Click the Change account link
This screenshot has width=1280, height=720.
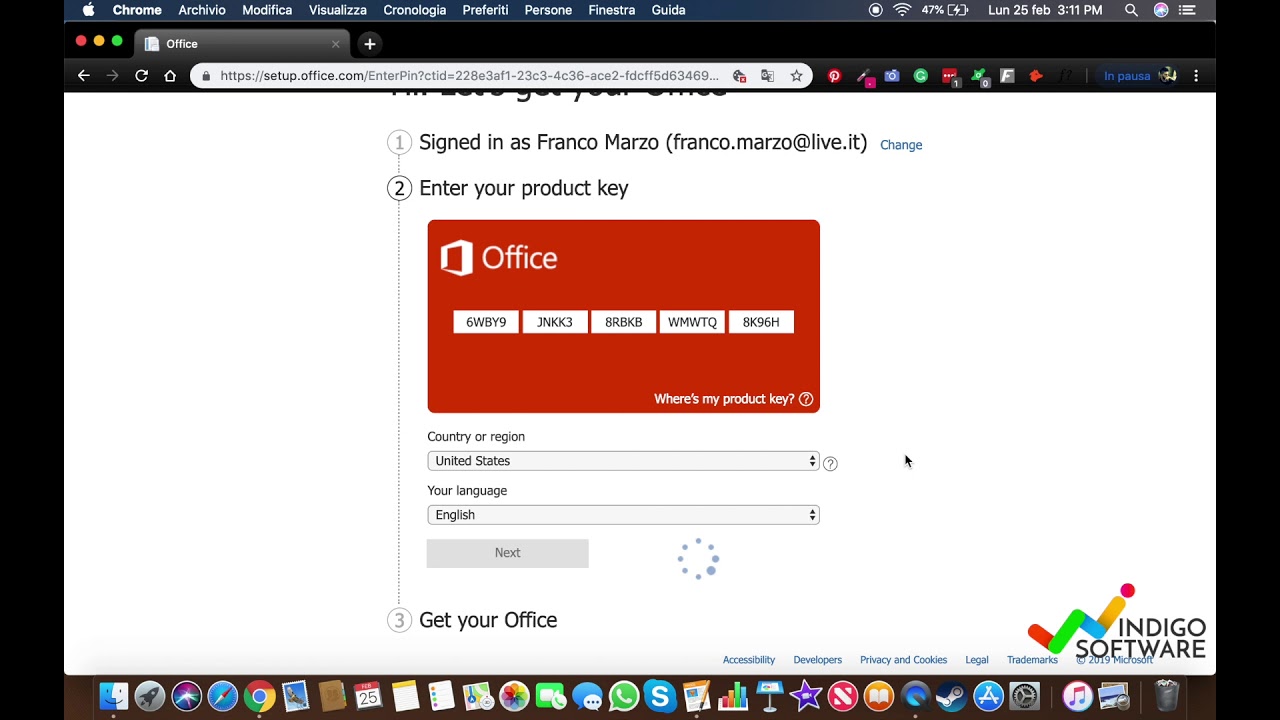pyautogui.click(x=901, y=145)
